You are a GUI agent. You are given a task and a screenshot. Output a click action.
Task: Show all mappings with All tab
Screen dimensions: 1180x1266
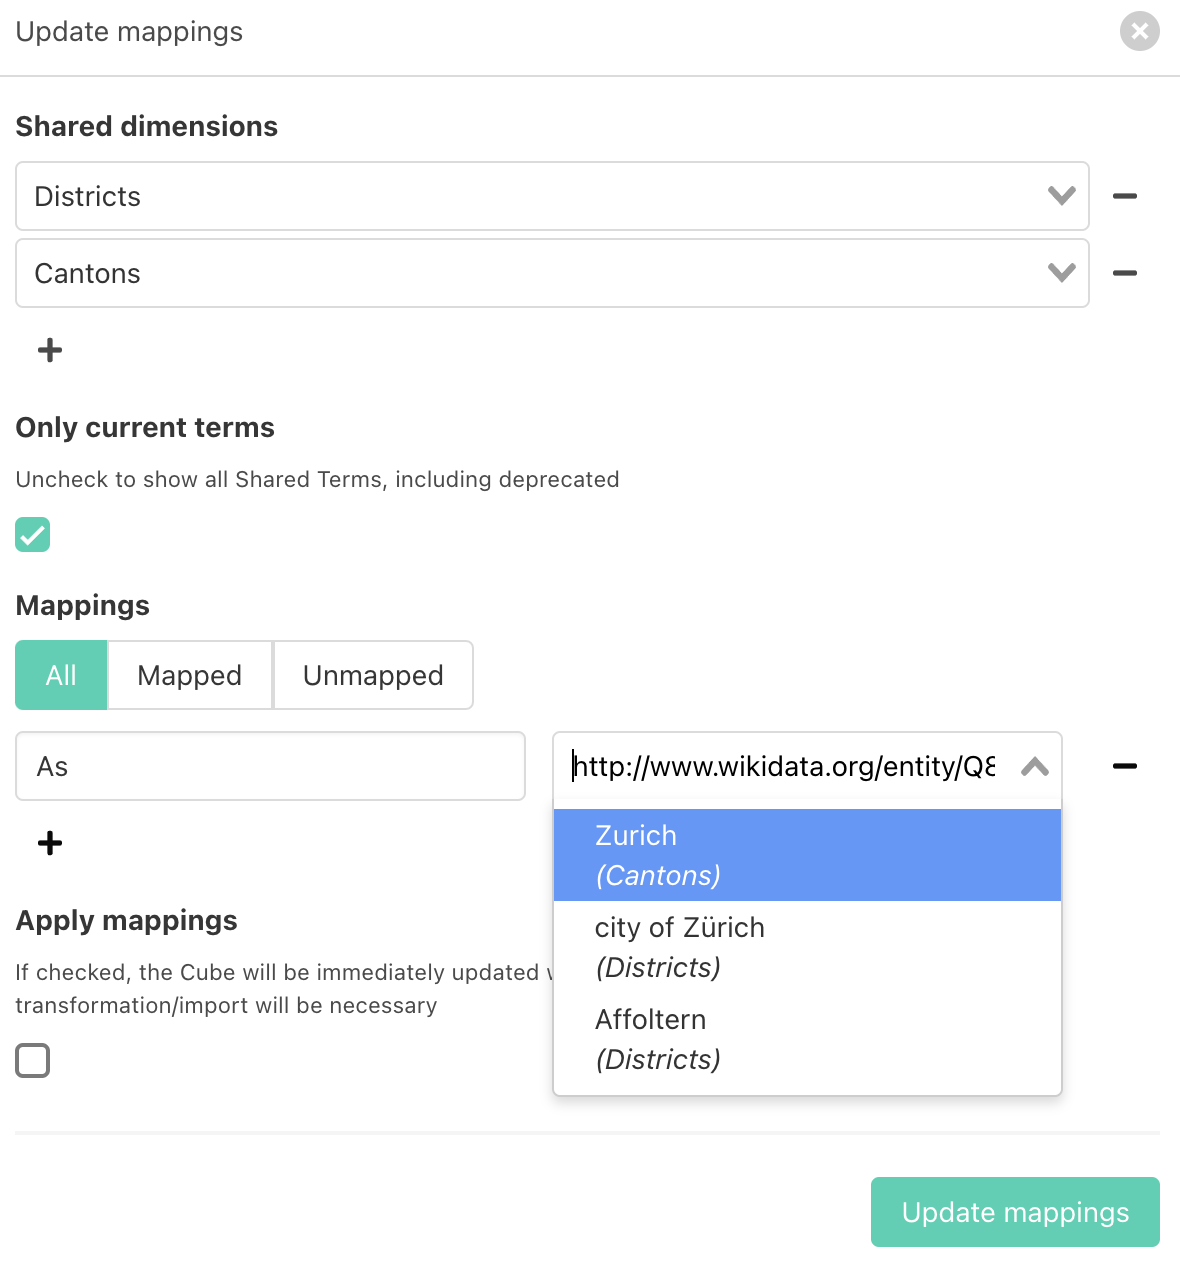coord(61,675)
